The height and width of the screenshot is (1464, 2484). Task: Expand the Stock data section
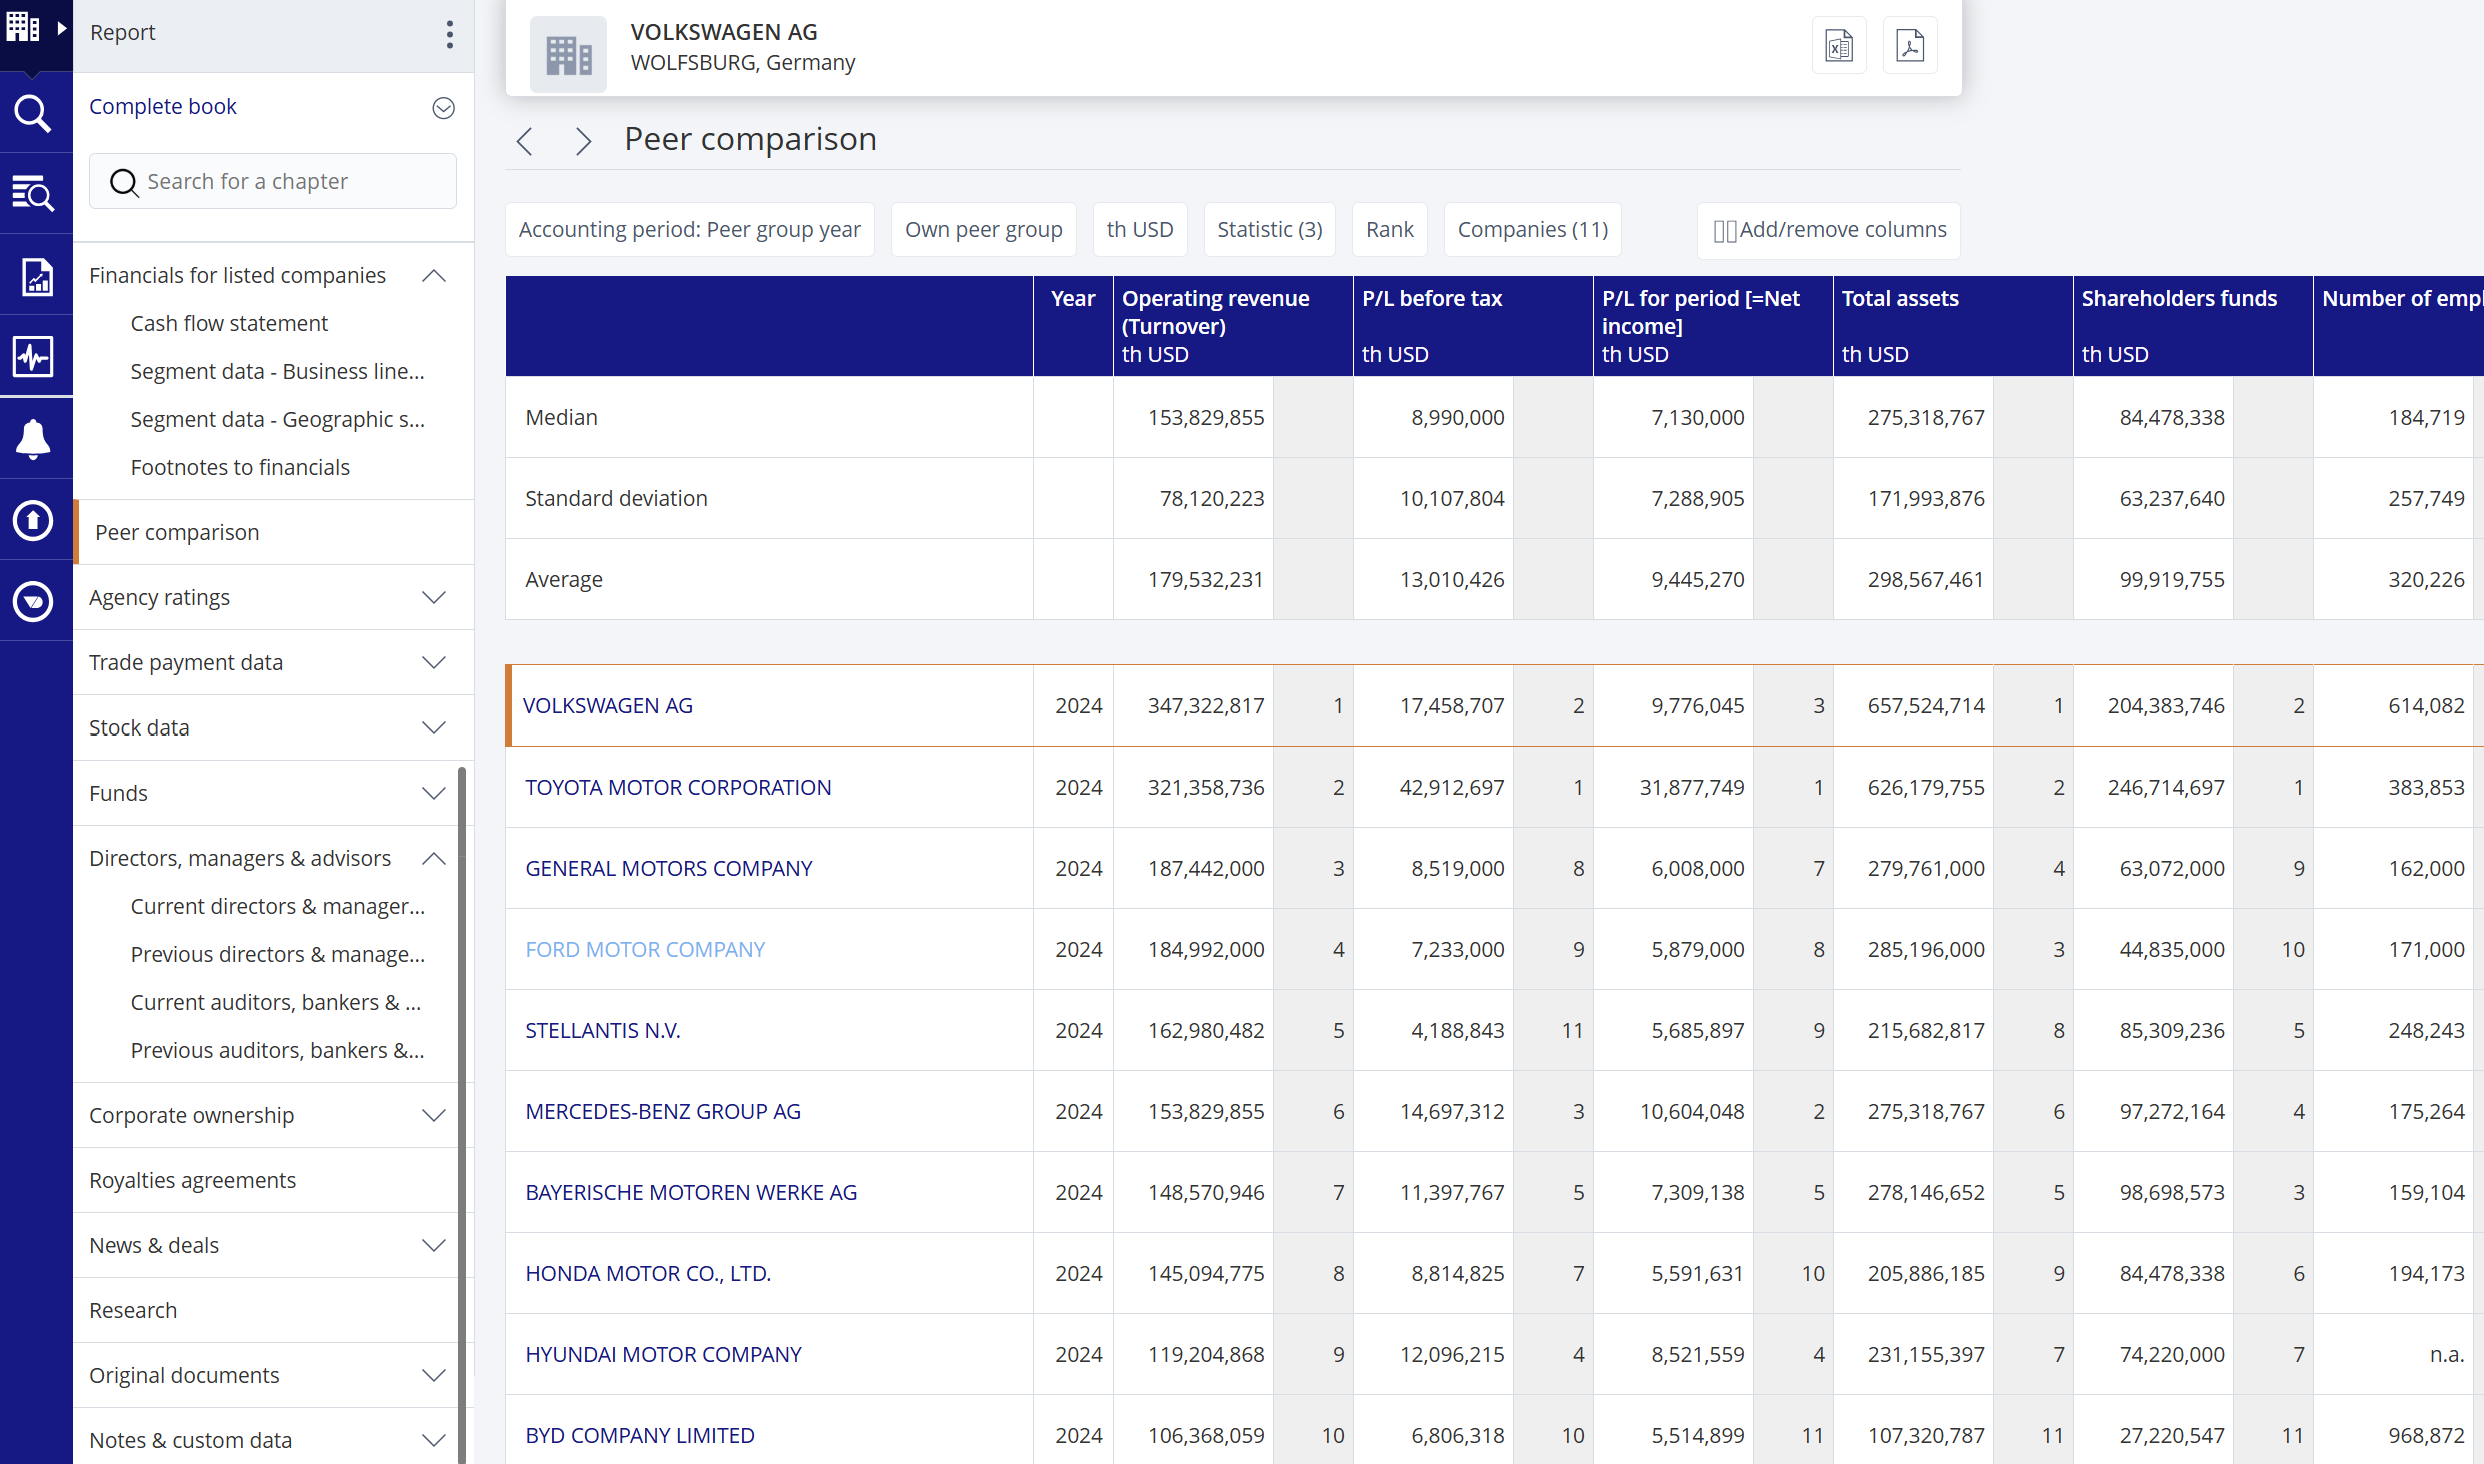[x=434, y=728]
